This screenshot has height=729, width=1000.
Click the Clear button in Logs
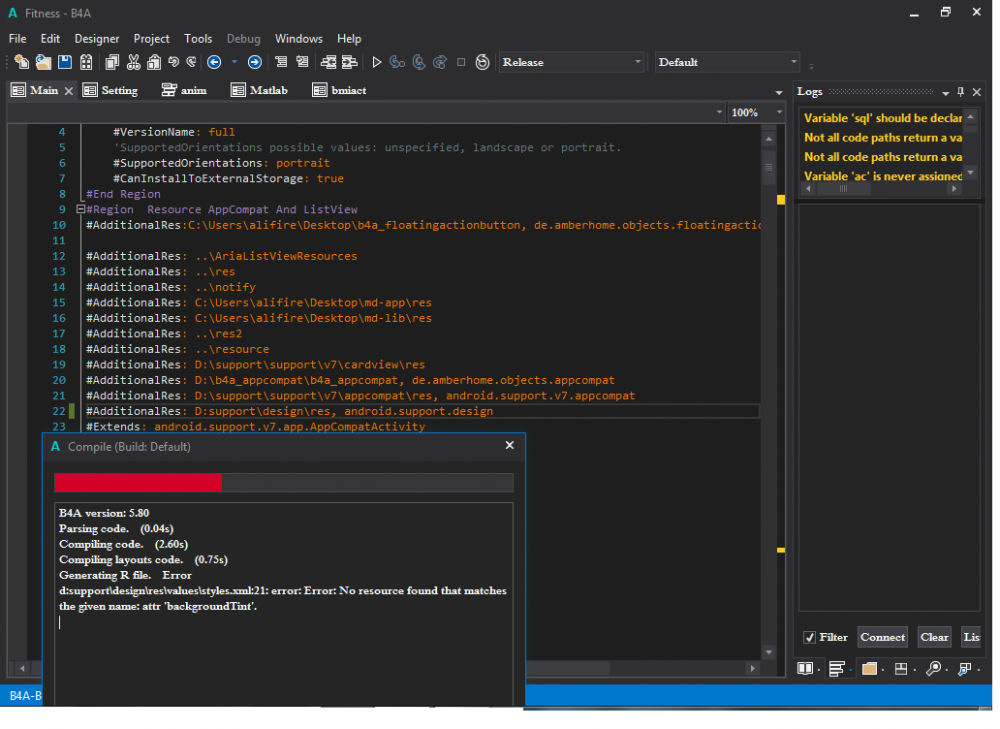coord(934,637)
